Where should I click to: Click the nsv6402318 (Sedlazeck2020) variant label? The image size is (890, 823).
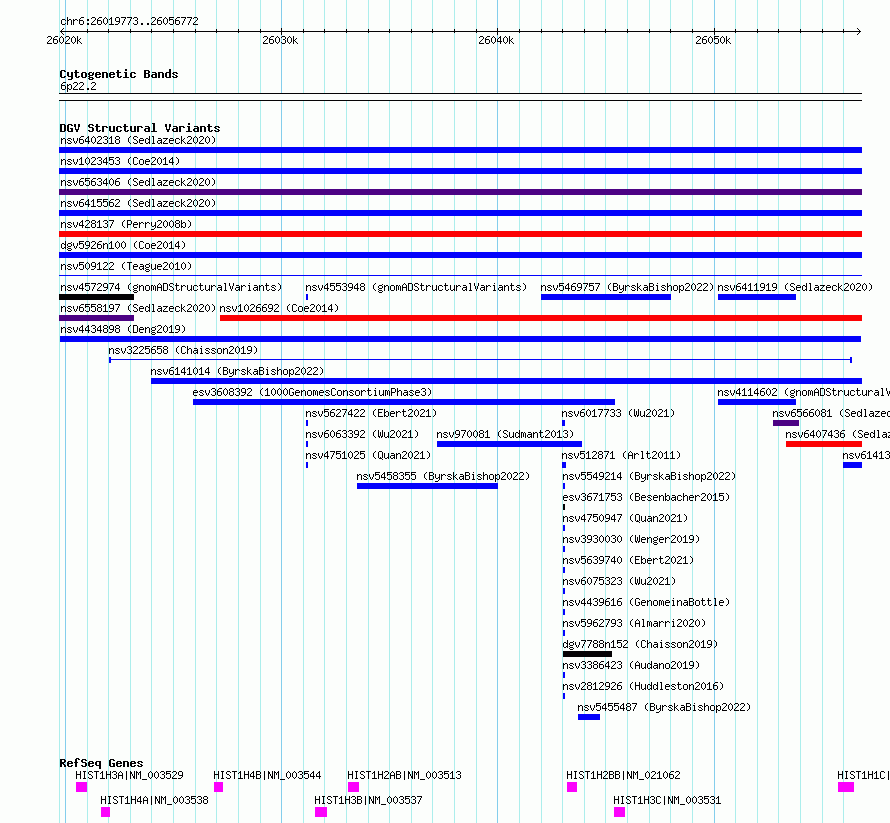138,140
